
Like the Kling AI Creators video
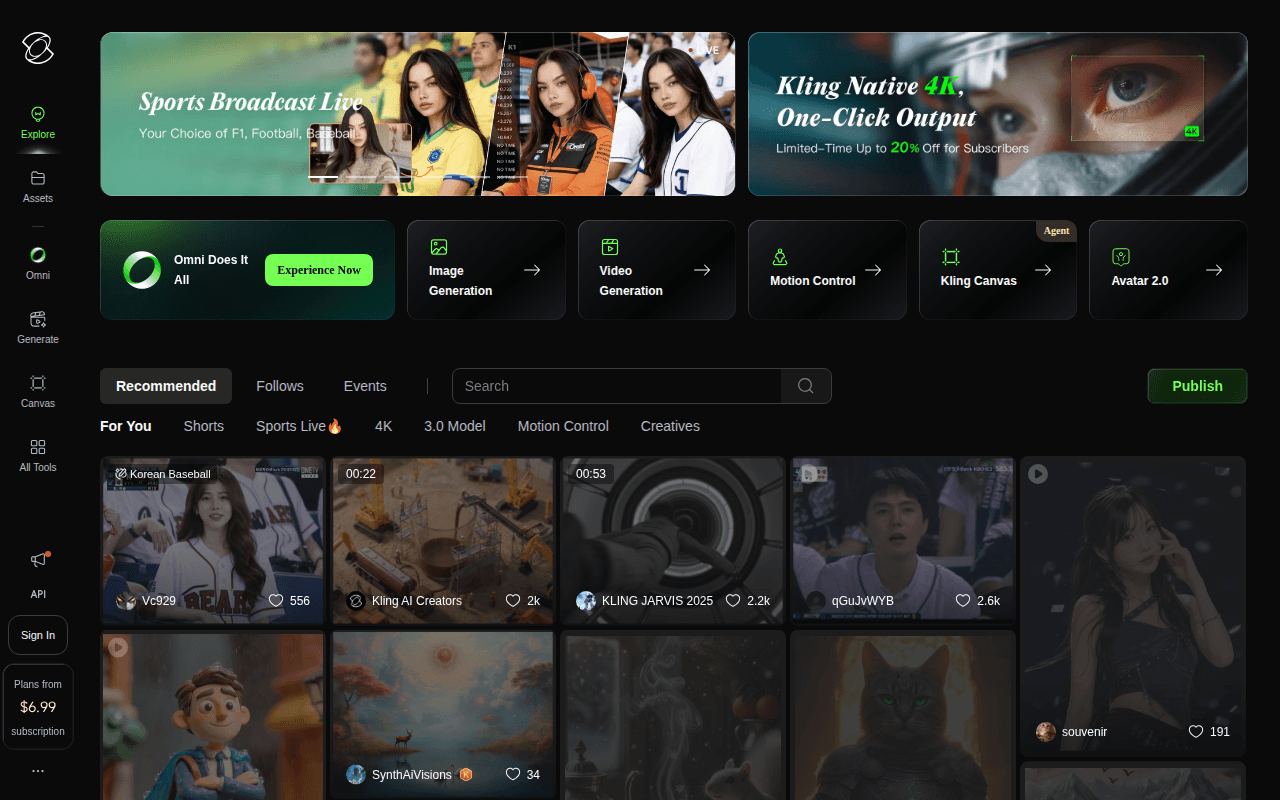(513, 601)
